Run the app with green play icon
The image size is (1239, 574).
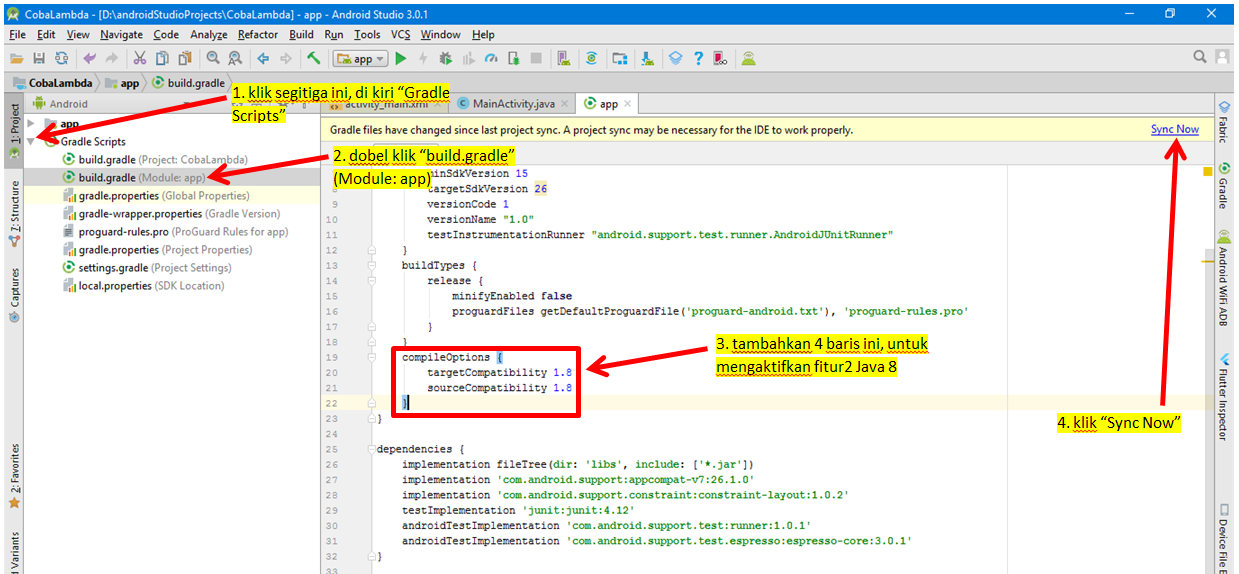pos(402,59)
